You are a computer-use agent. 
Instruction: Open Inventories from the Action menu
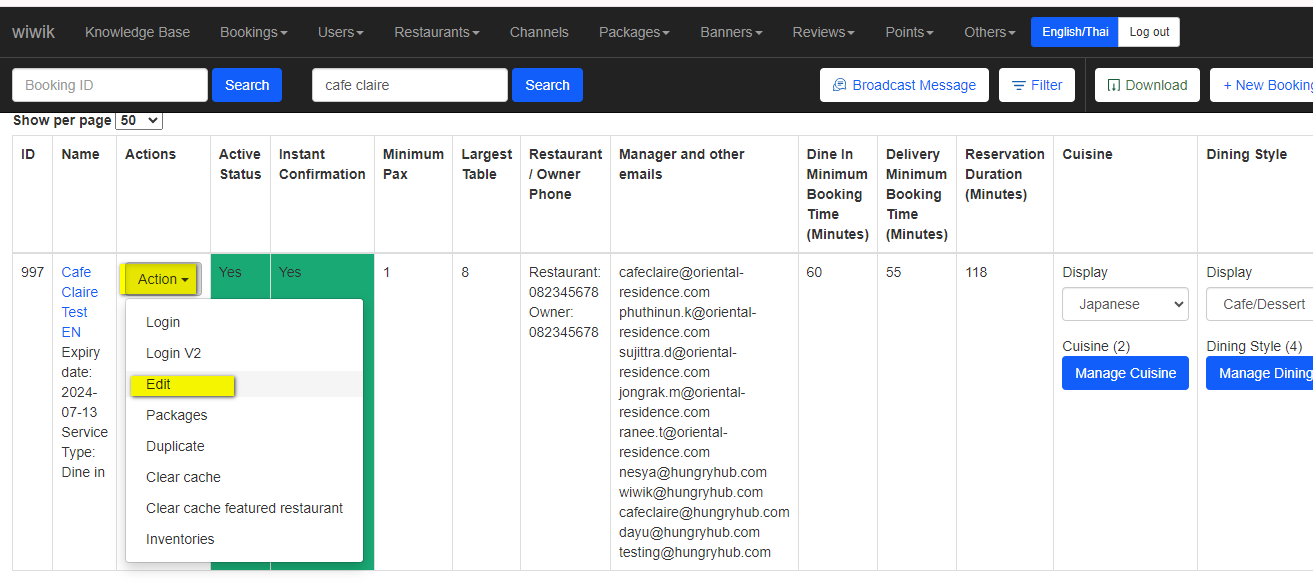(x=180, y=539)
